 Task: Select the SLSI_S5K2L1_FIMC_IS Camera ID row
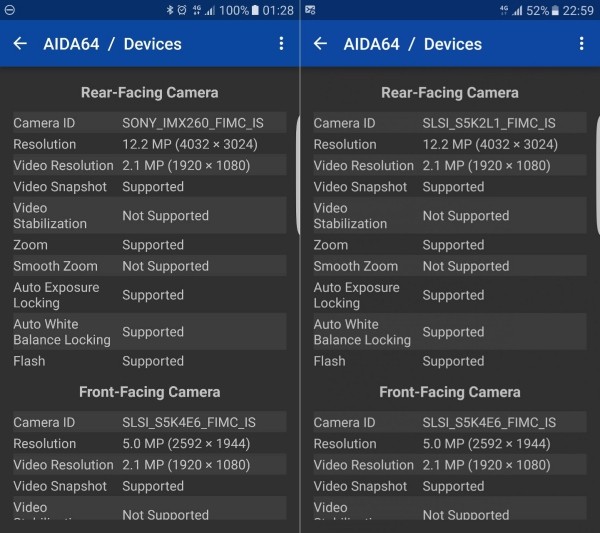pos(450,123)
